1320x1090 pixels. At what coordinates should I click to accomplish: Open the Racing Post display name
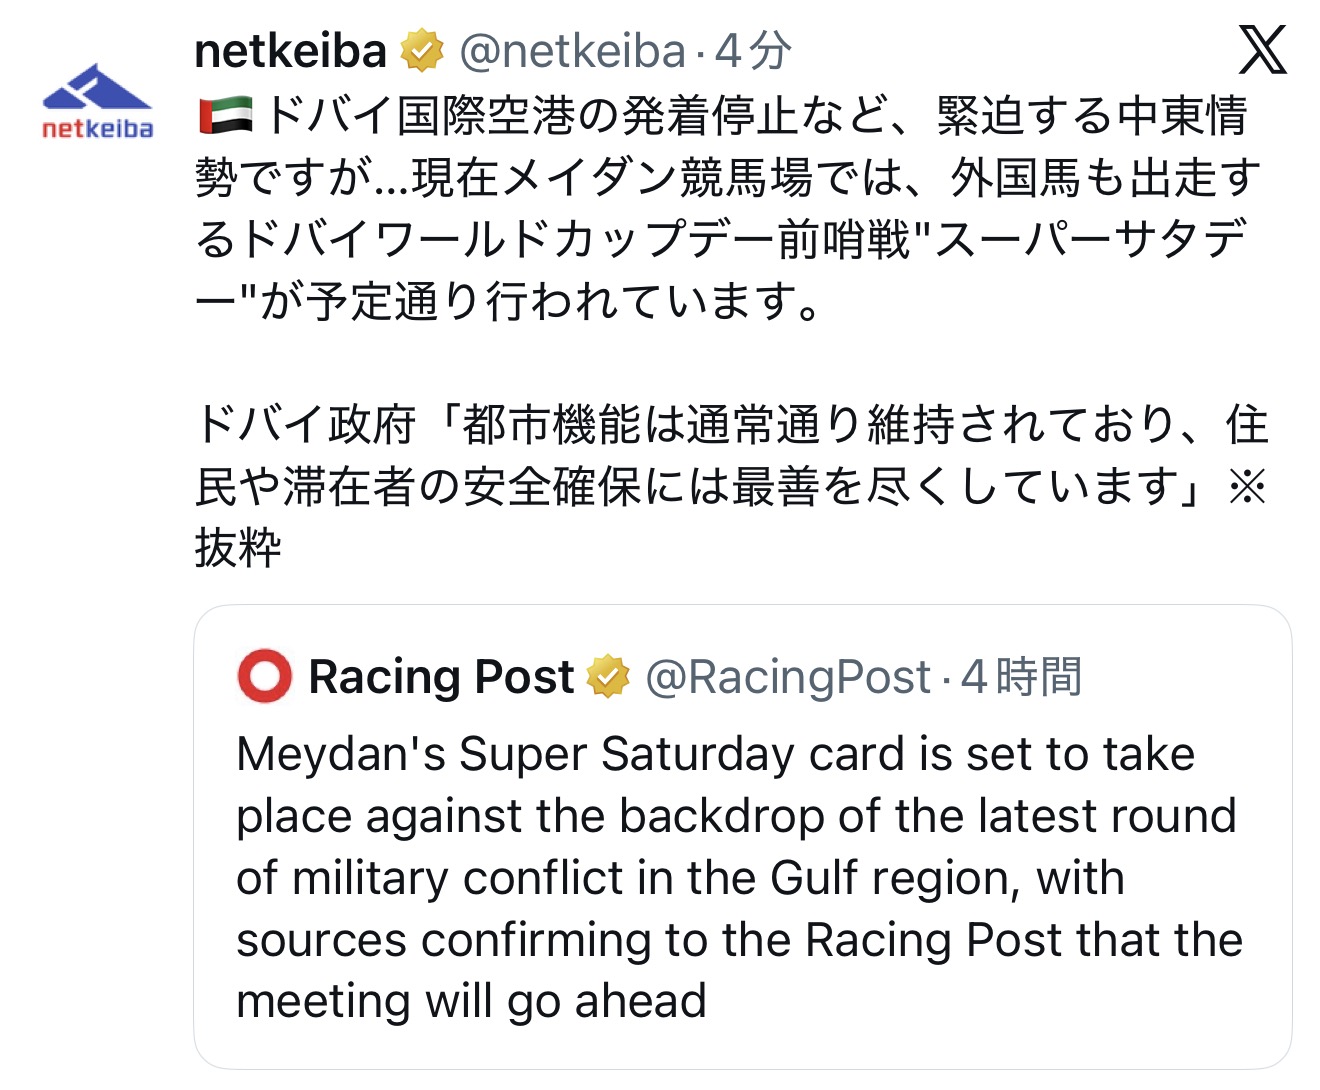point(441,677)
